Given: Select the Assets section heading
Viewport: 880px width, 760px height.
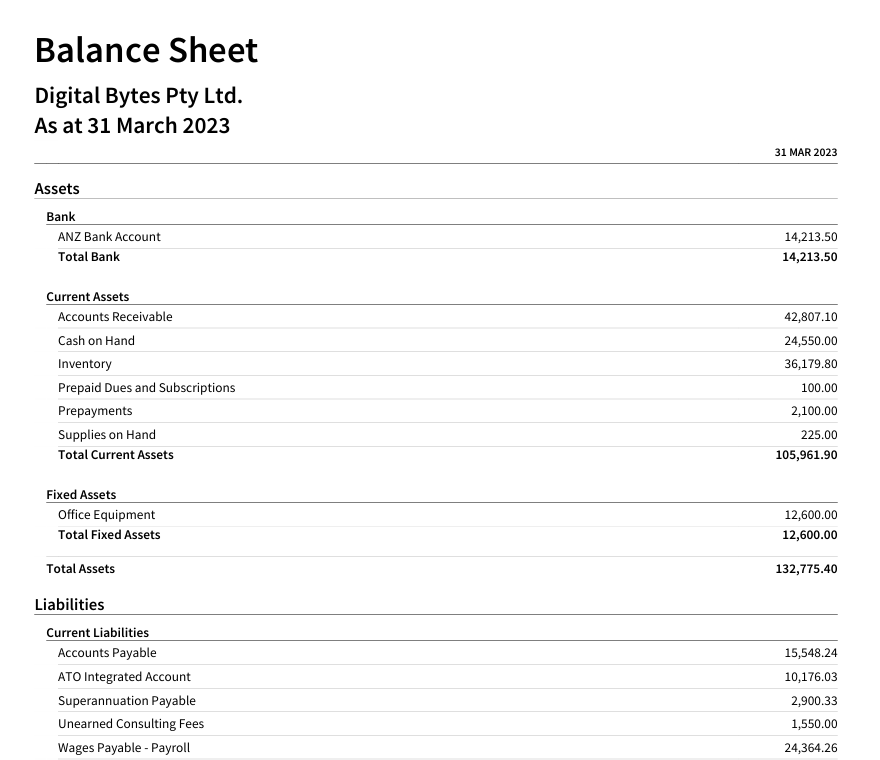Looking at the screenshot, I should 57,188.
